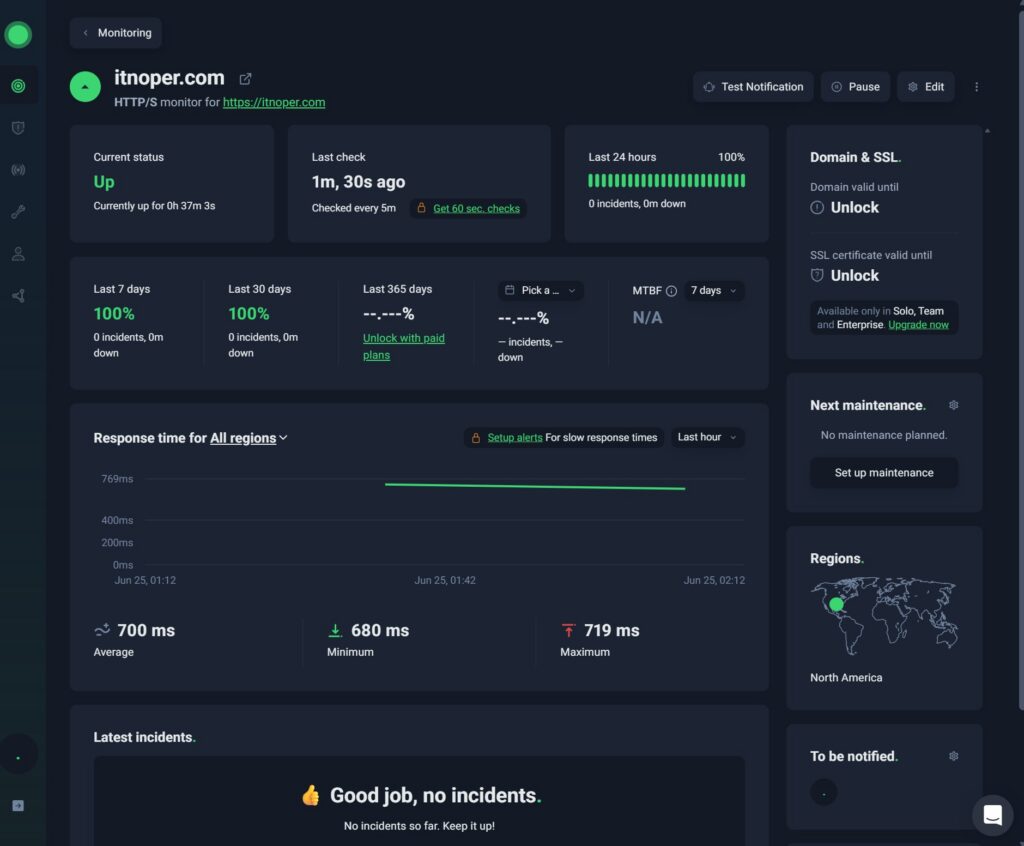
Task: Click the lock icon beside Get 60 sec. checks
Action: coord(421,208)
